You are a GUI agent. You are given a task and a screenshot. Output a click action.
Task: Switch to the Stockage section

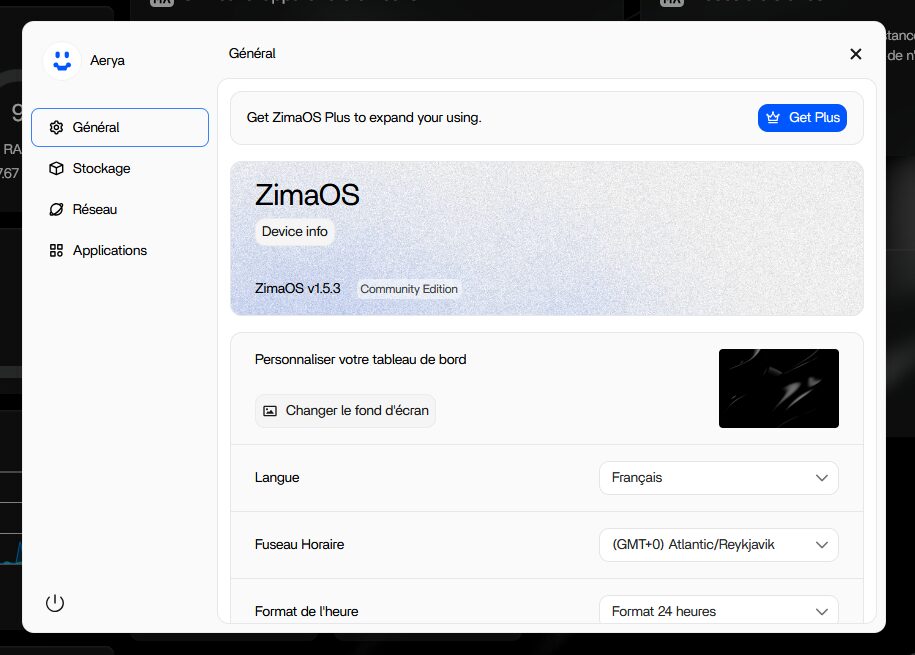coord(101,168)
